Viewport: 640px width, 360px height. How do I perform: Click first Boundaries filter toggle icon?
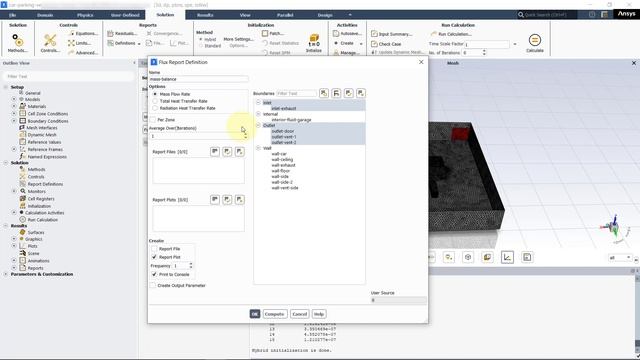tap(324, 93)
